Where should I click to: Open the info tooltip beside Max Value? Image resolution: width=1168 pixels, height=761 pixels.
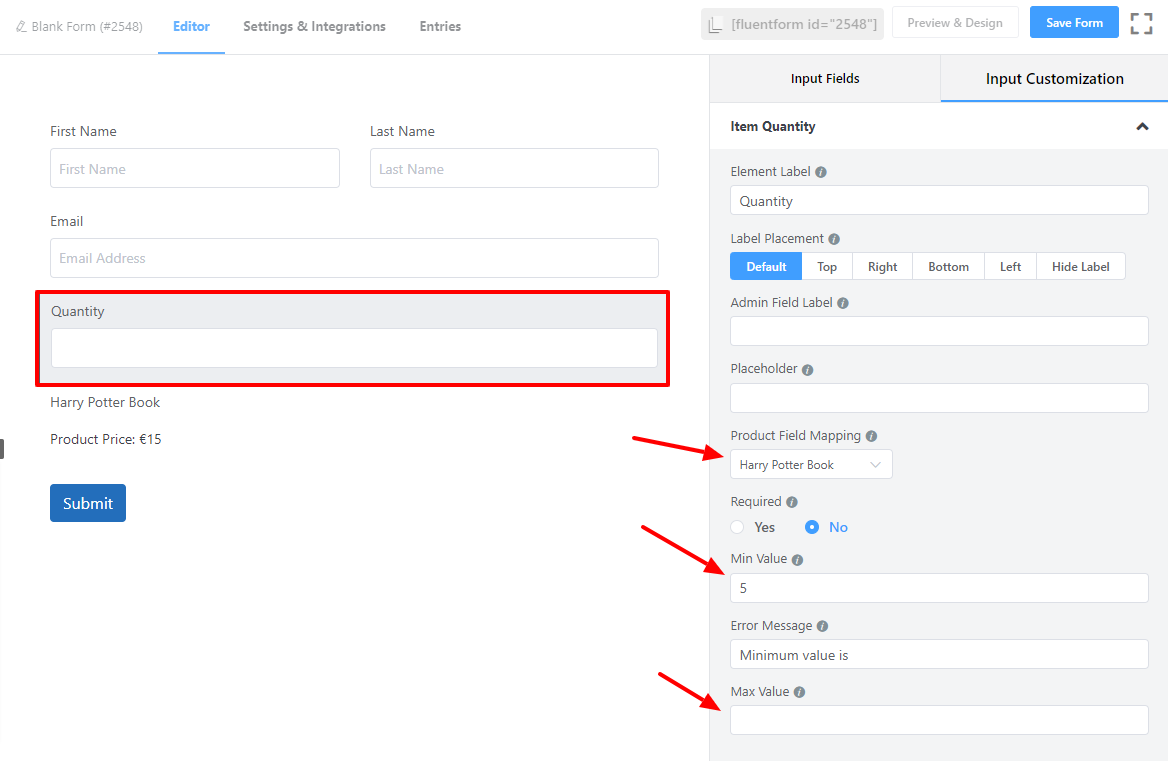tap(799, 691)
